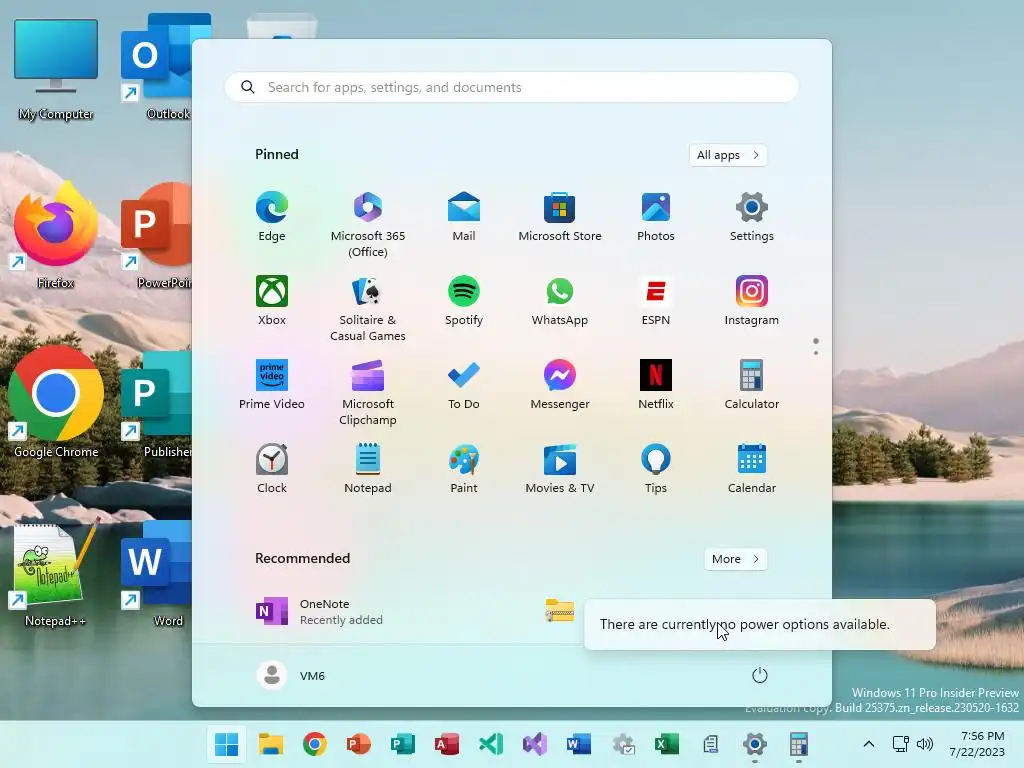1024x768 pixels.
Task: Launch Google Chrome from the taskbar
Action: (x=315, y=744)
